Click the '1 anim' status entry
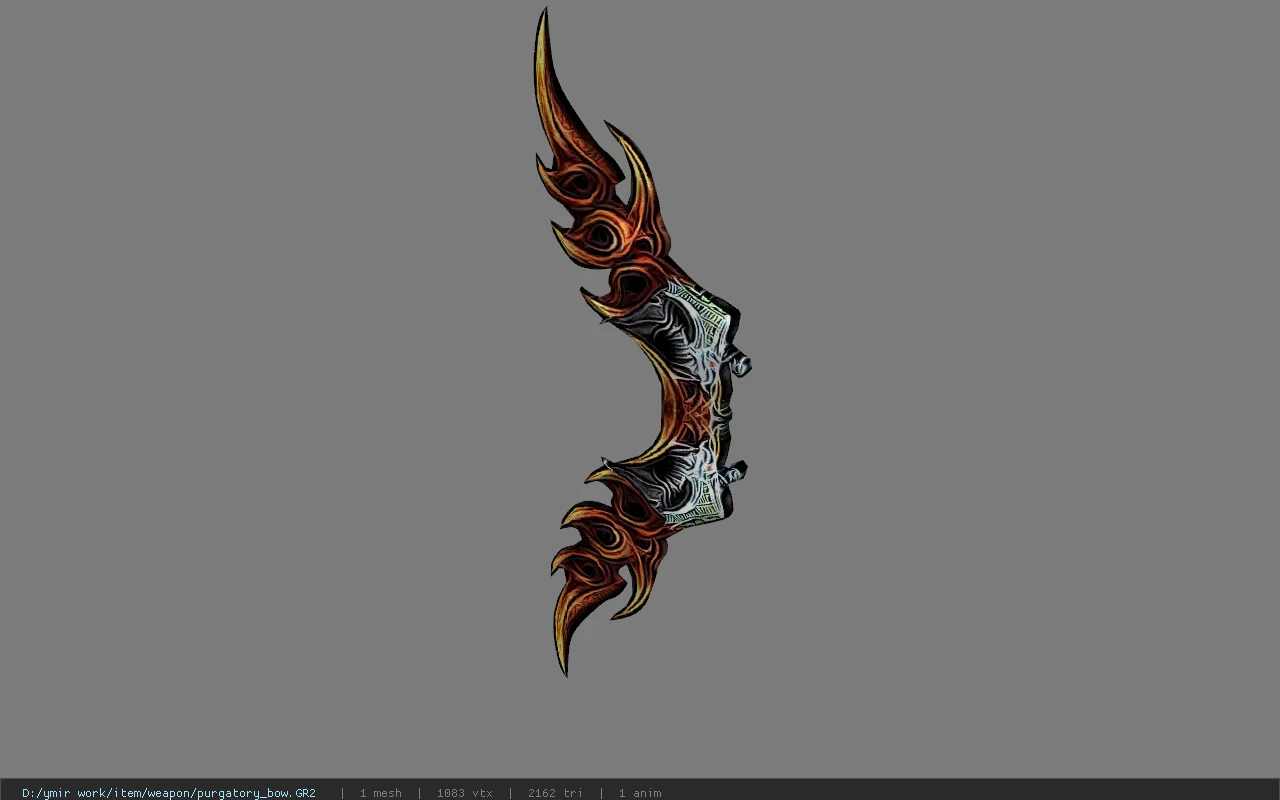The width and height of the screenshot is (1280, 800). click(640, 793)
